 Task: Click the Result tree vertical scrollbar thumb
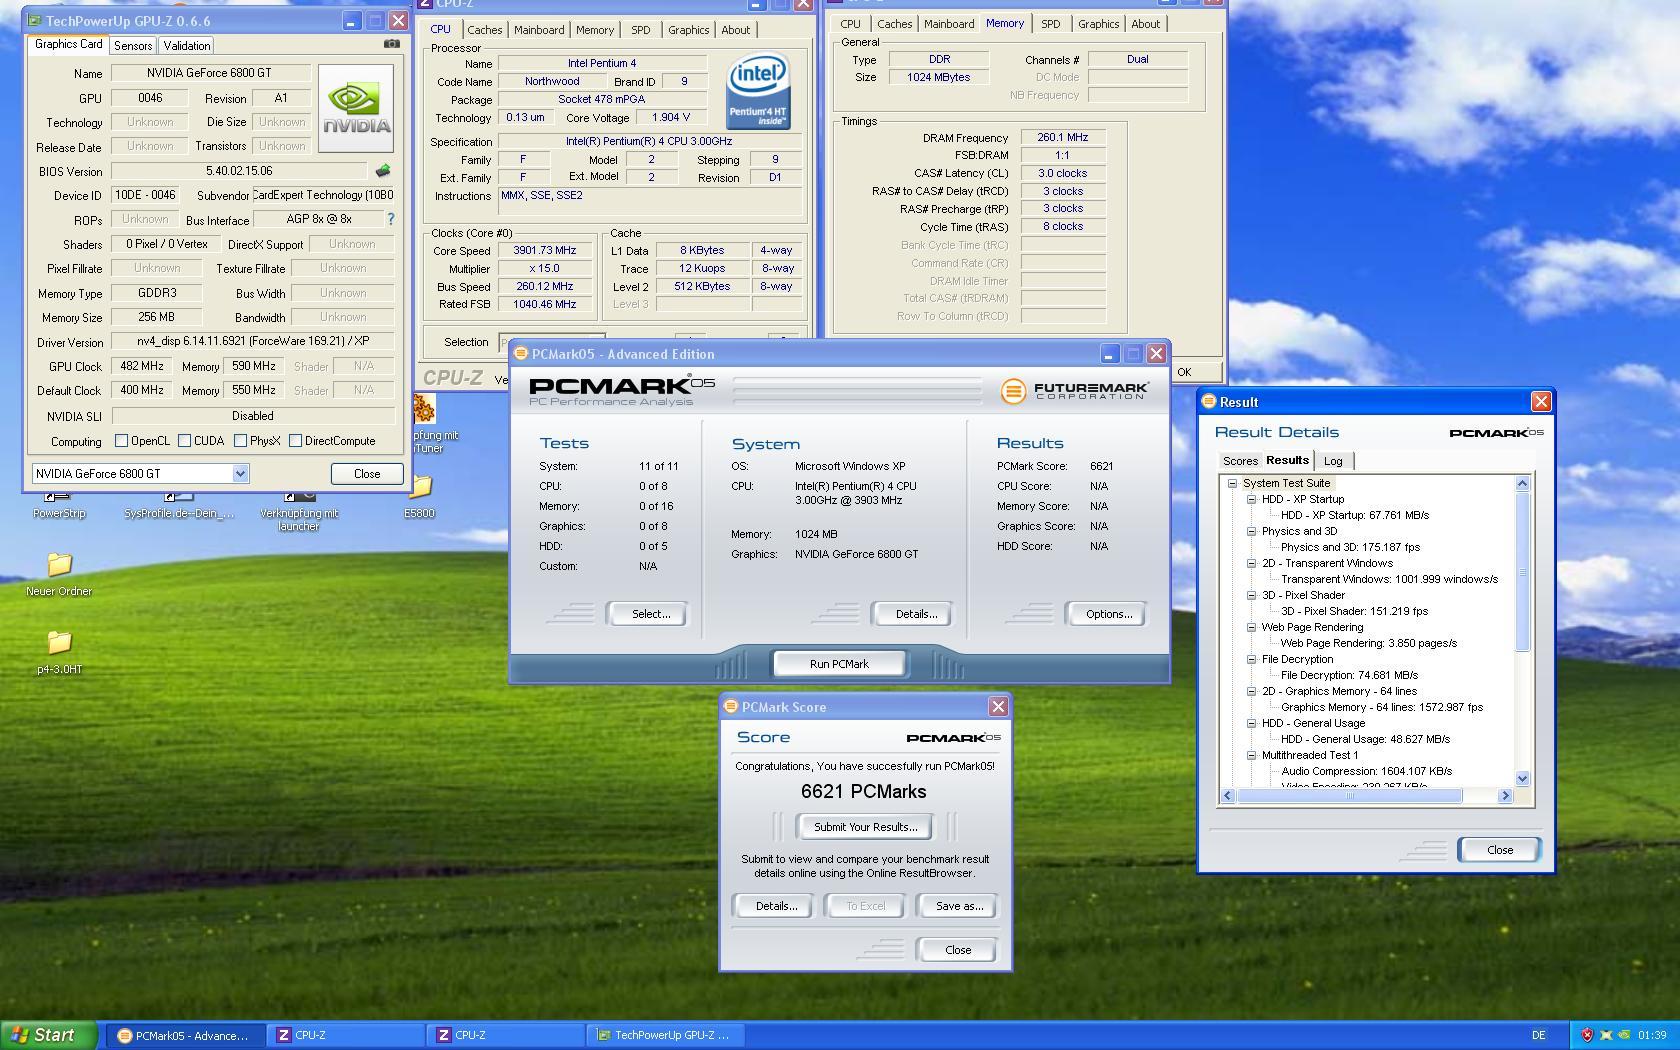pos(1522,572)
